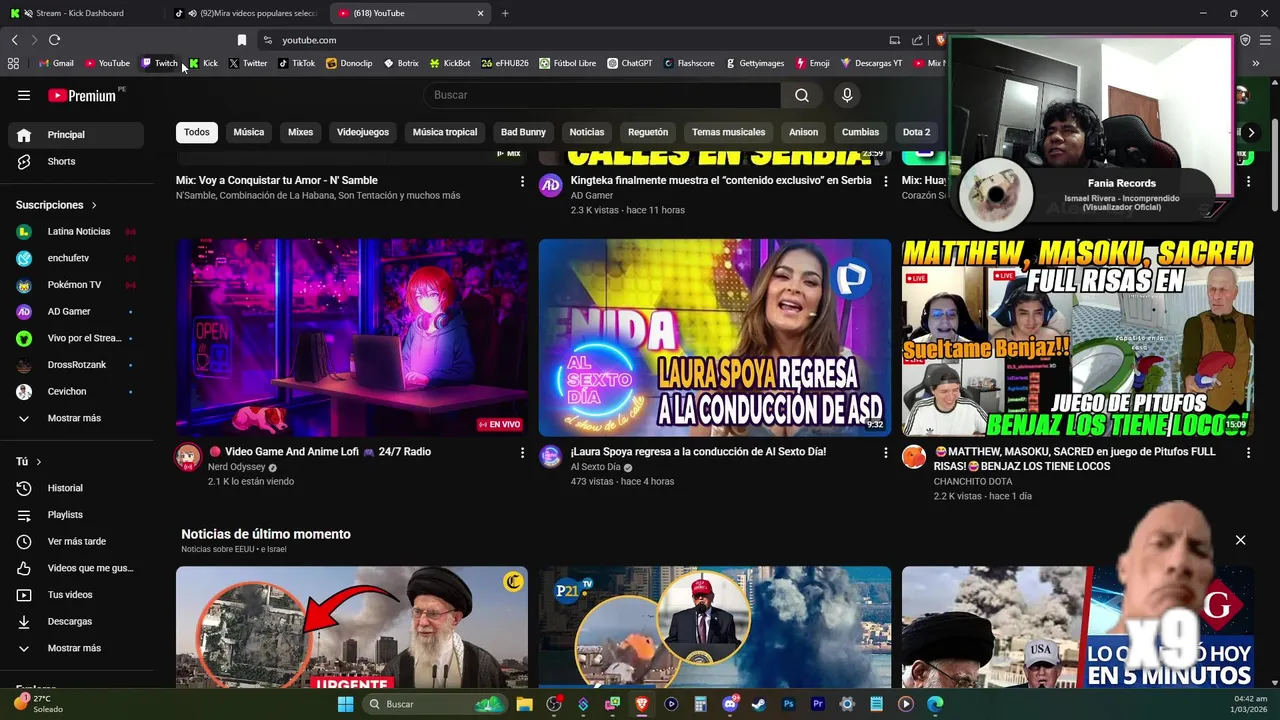Screen dimensions: 1280x720
Task: Open Kick bookmark in bookmarks bar
Action: tap(203, 63)
